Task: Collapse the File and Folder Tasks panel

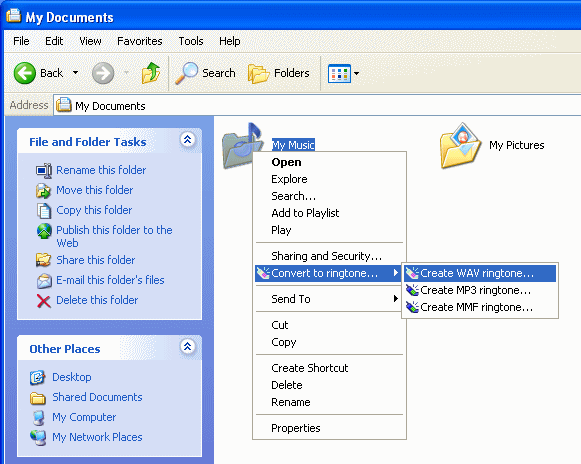Action: coord(187,140)
